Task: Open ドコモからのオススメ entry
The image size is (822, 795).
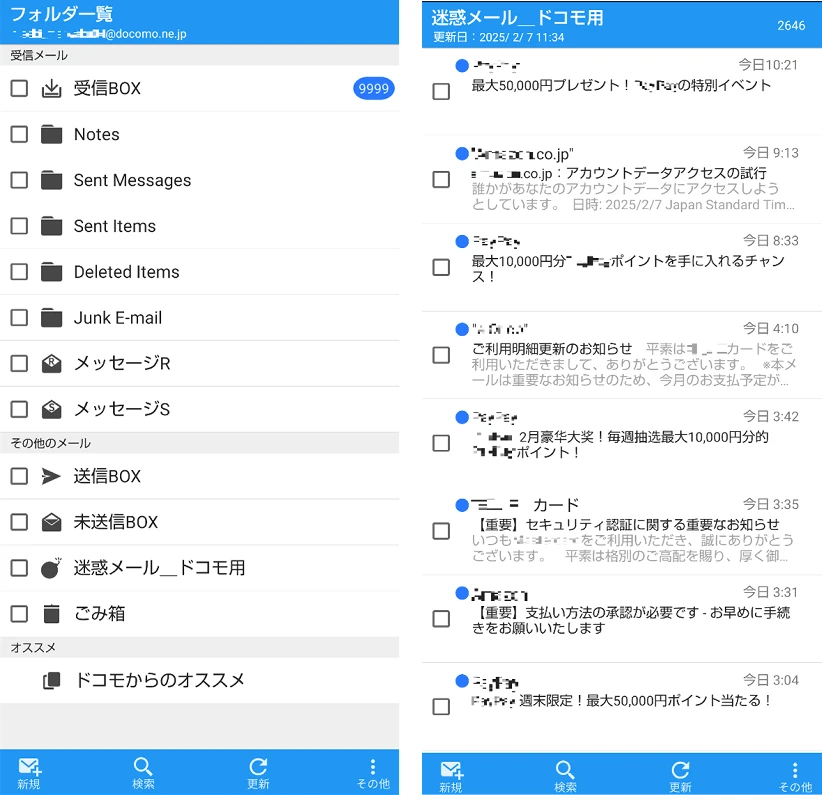Action: click(199, 681)
